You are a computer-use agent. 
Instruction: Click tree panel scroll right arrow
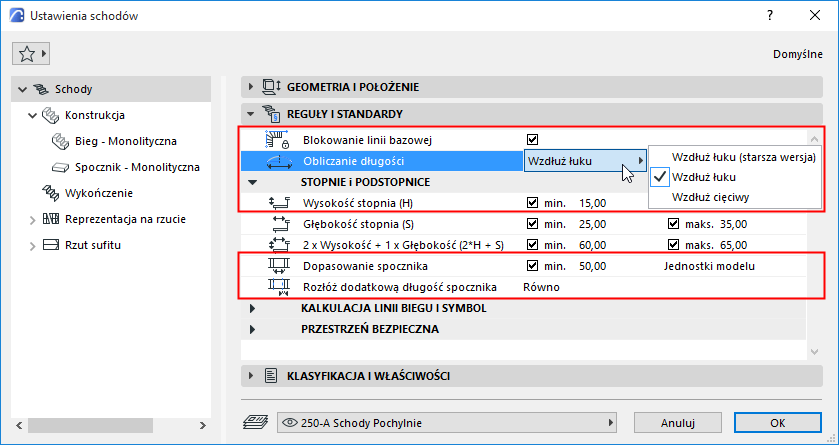[202, 425]
